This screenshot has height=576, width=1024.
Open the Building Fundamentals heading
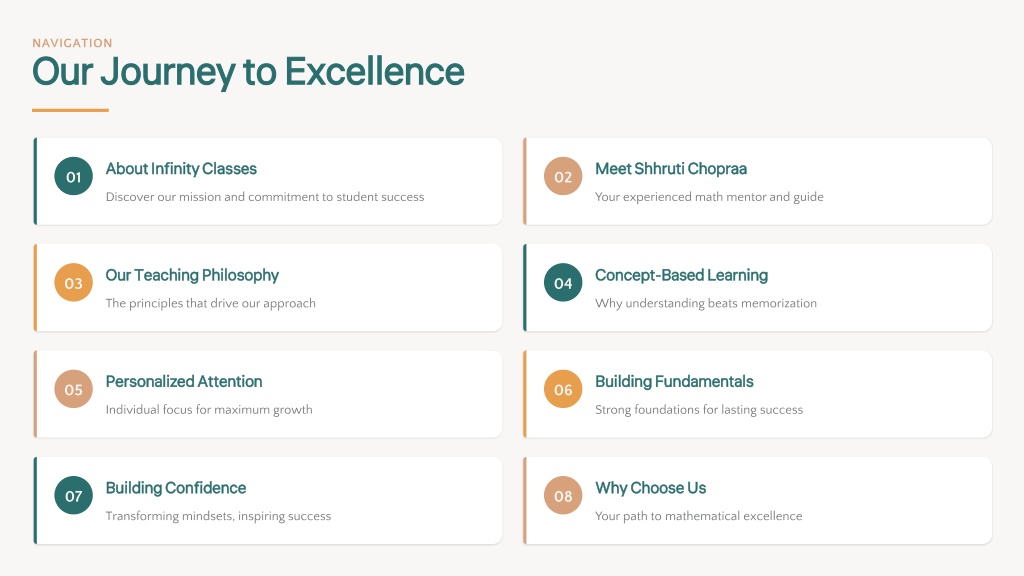click(x=674, y=381)
